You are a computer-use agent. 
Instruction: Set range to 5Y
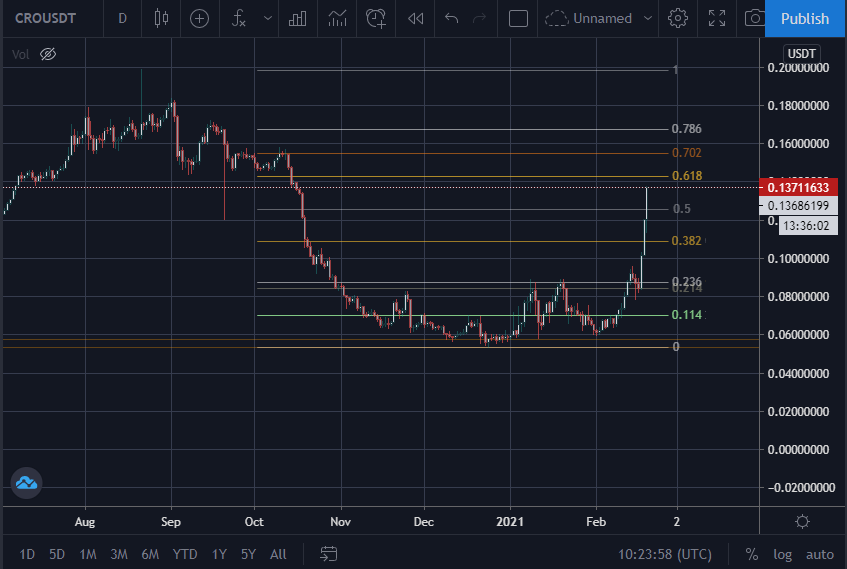tap(248, 554)
